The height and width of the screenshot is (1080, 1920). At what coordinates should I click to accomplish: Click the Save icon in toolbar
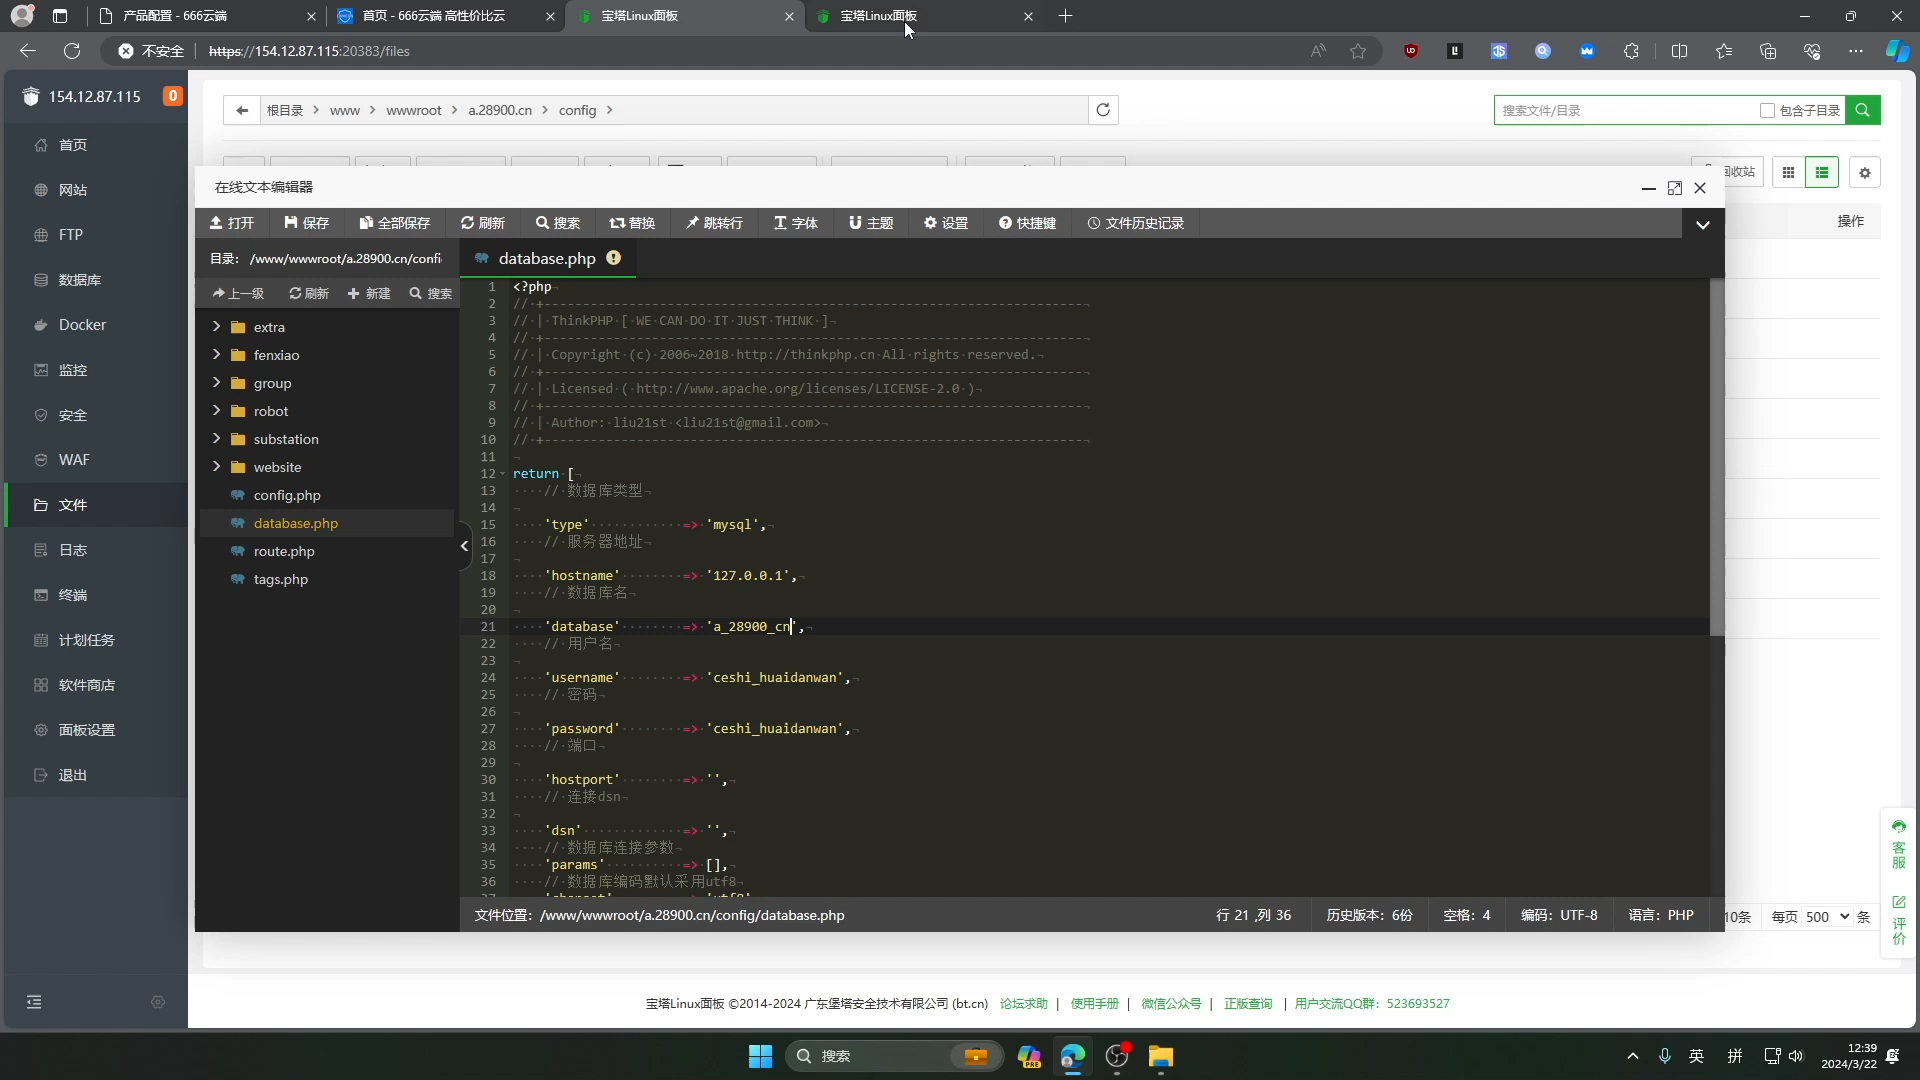click(307, 223)
